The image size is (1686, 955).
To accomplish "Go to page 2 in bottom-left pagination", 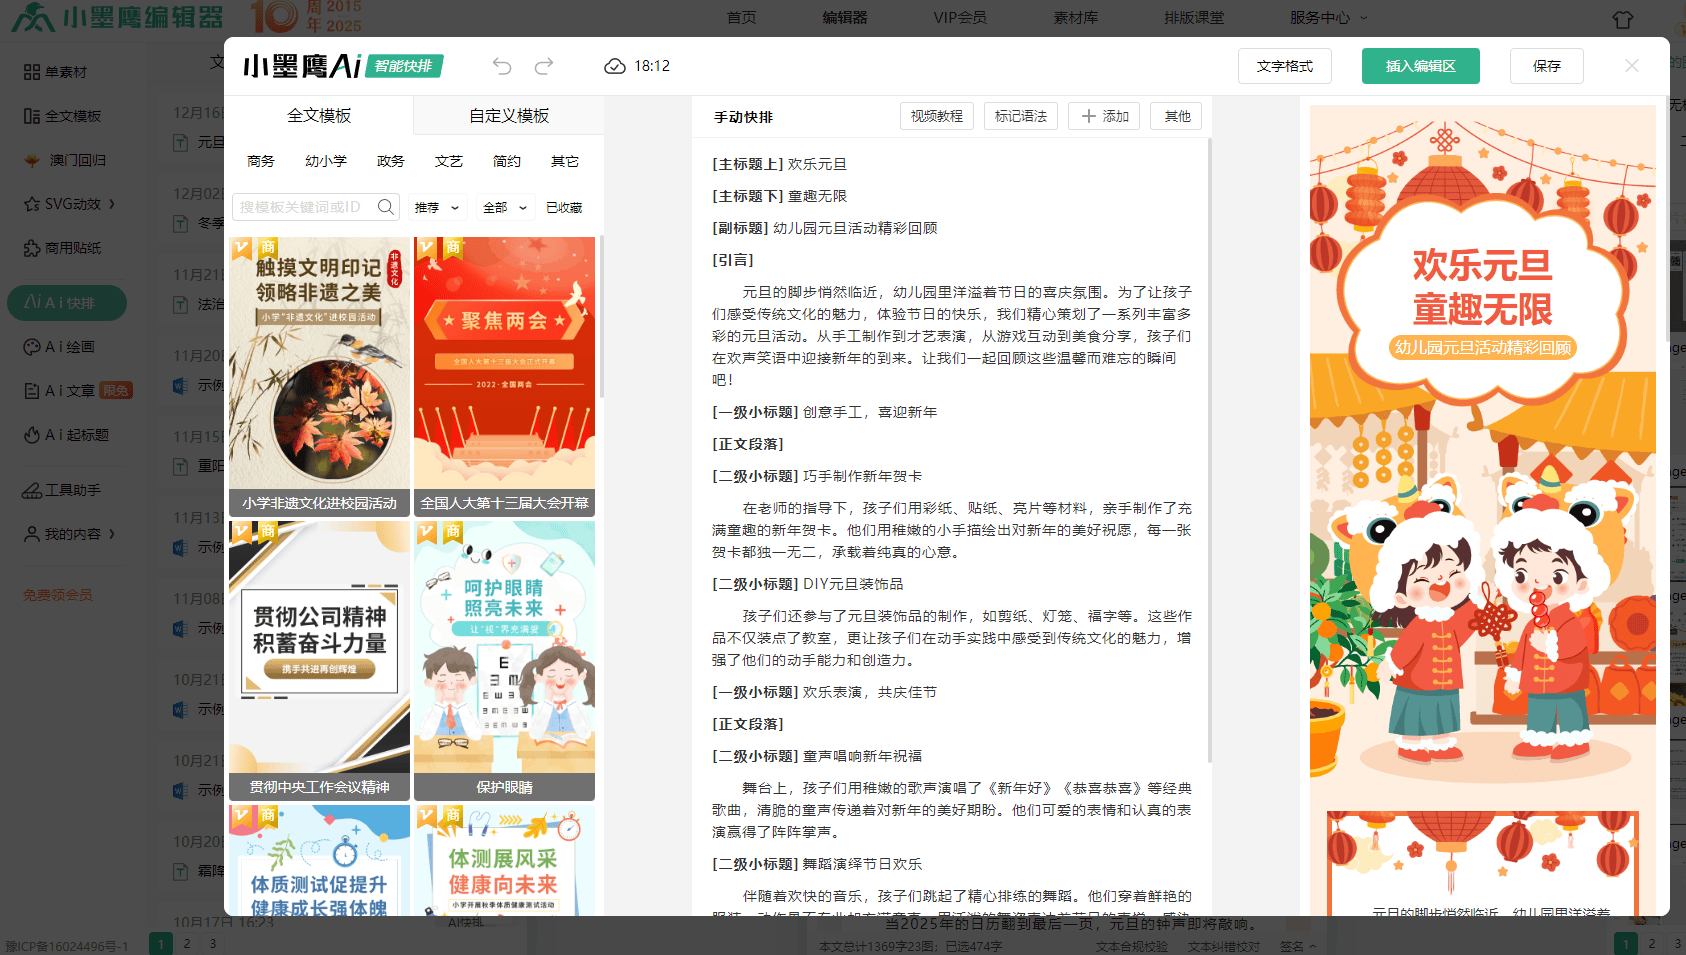I will (x=187, y=944).
